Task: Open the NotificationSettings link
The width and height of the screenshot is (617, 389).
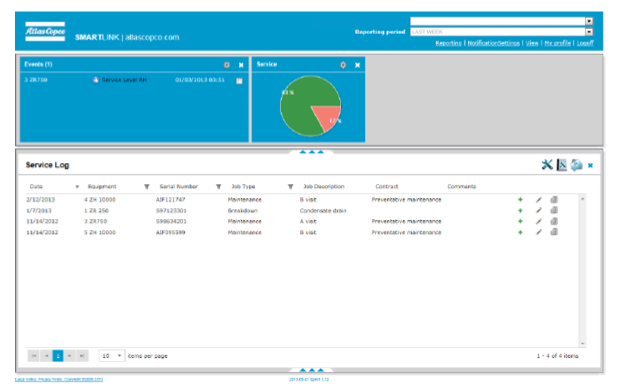Action: click(493, 43)
